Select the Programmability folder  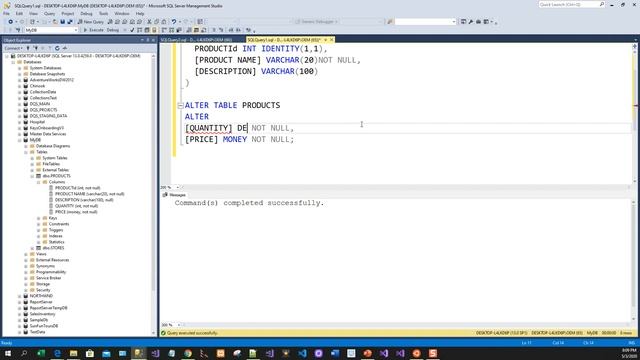[51, 272]
